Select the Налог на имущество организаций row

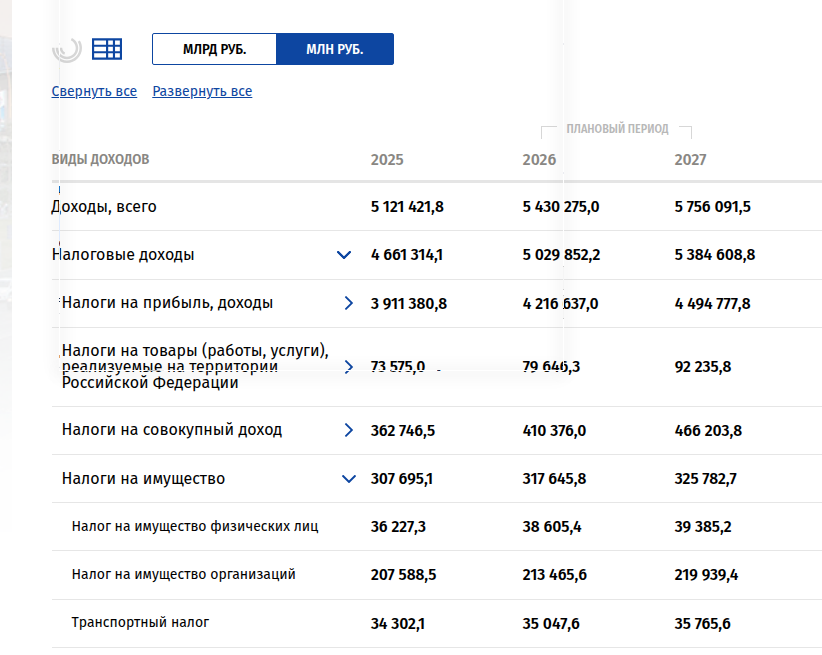point(183,575)
